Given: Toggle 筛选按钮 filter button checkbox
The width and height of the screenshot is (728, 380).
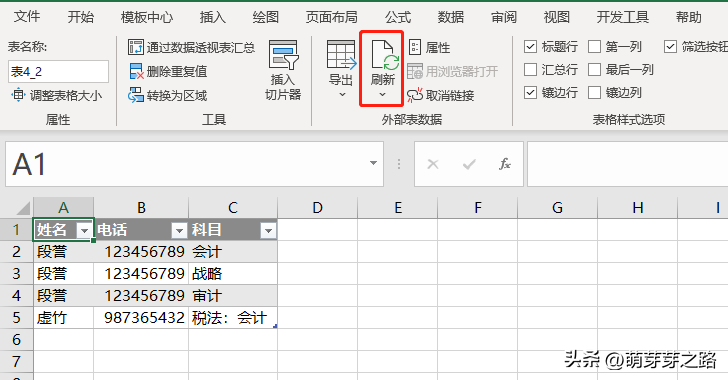Looking at the screenshot, I should (x=670, y=46).
